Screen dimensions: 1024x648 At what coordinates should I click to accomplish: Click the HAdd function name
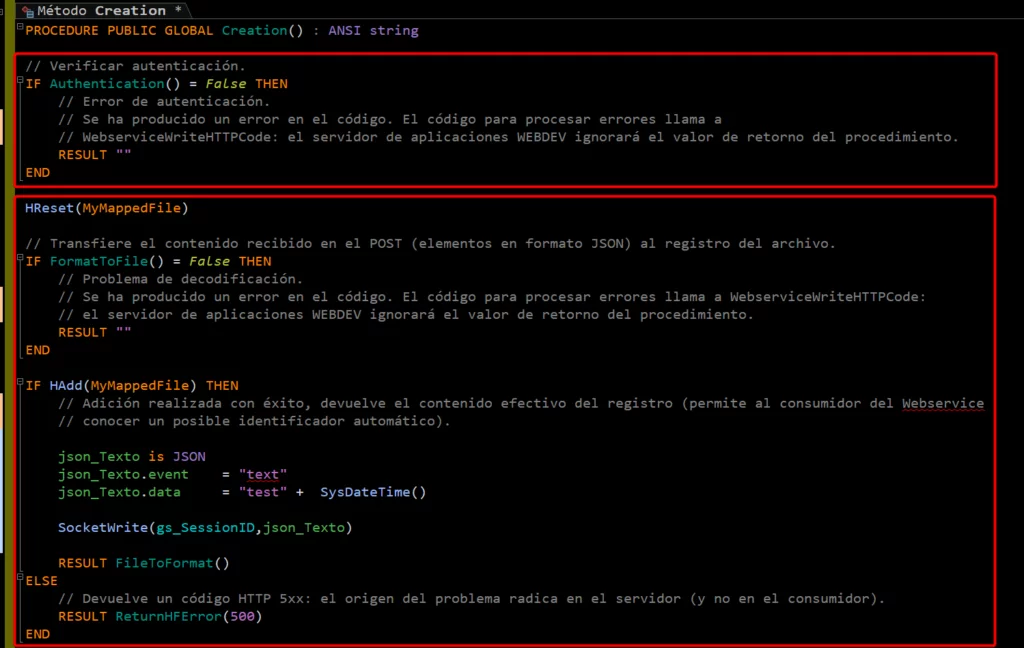[66, 385]
